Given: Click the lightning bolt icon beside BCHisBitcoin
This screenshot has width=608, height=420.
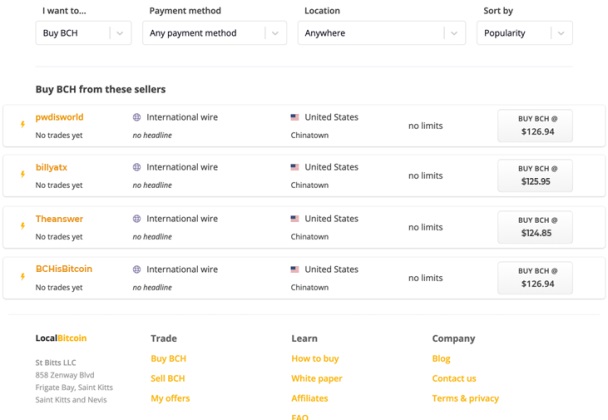Looking at the screenshot, I should [22, 277].
